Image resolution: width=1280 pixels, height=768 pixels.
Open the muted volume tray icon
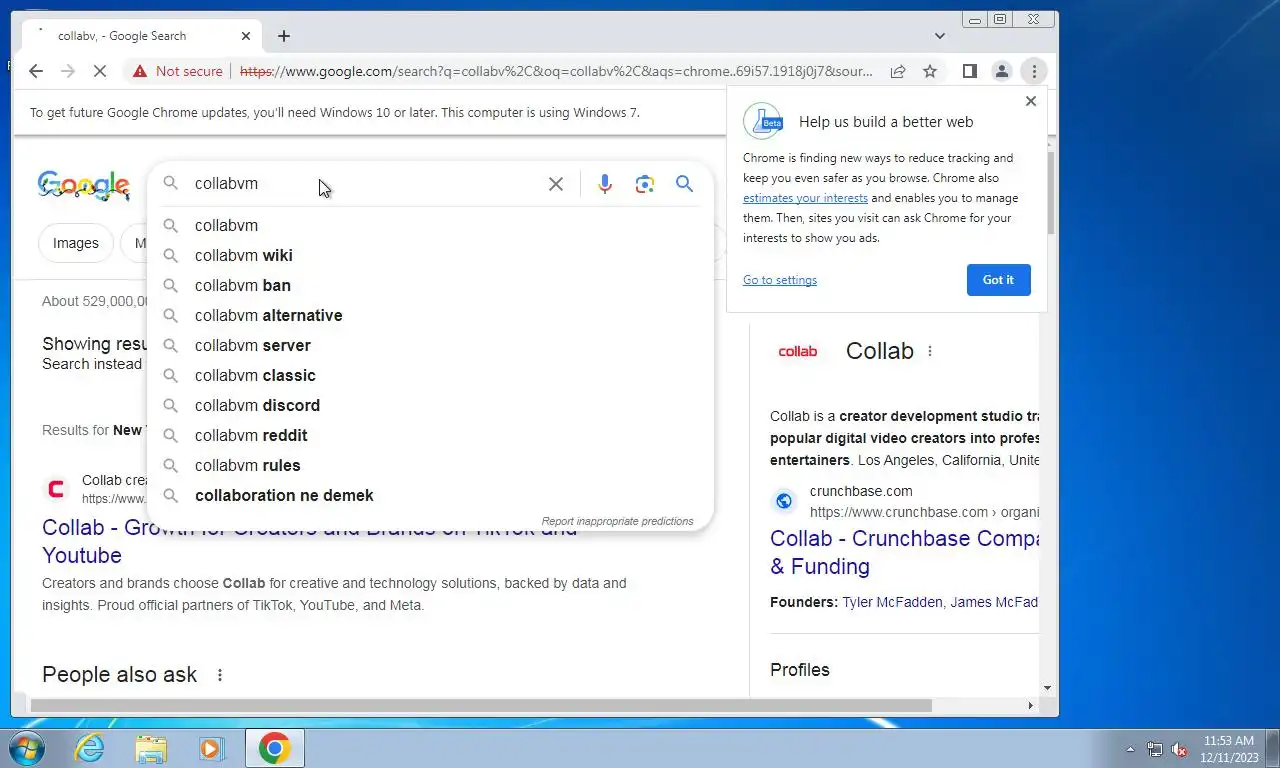coord(1179,749)
